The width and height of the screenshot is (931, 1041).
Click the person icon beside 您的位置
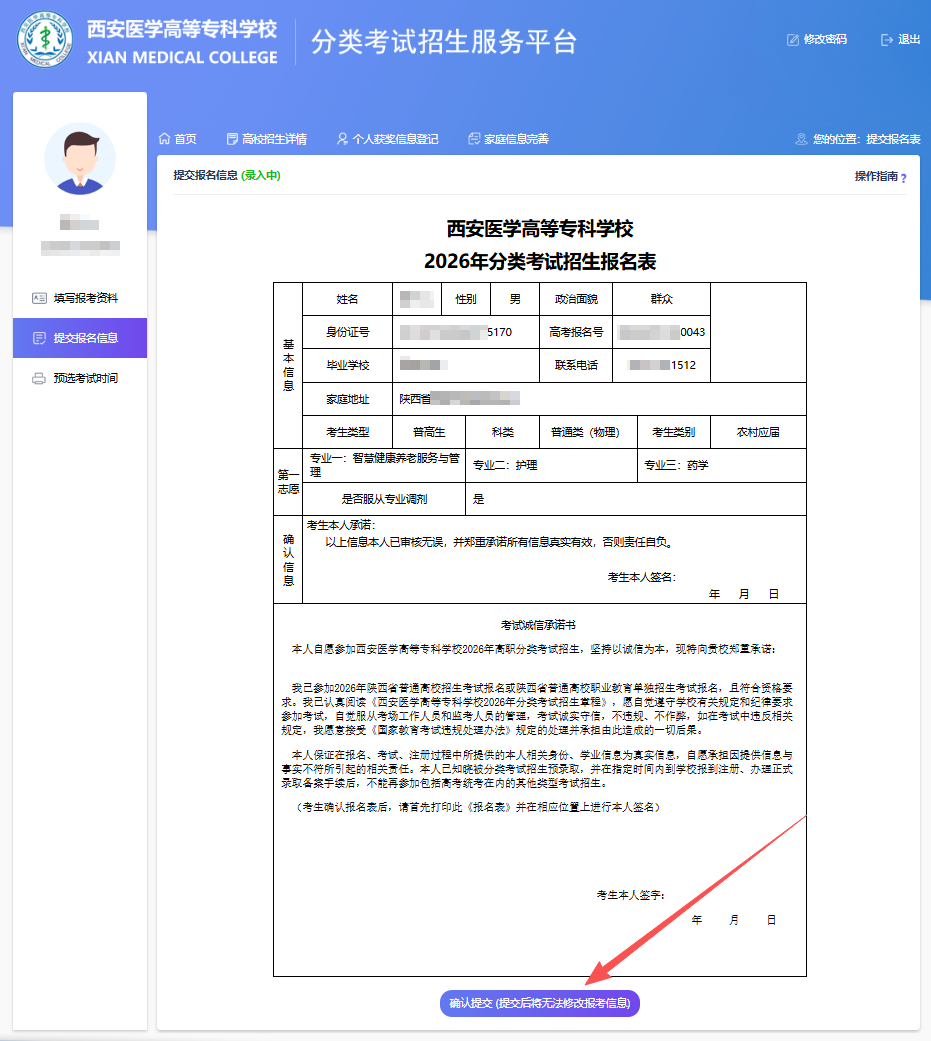click(800, 139)
